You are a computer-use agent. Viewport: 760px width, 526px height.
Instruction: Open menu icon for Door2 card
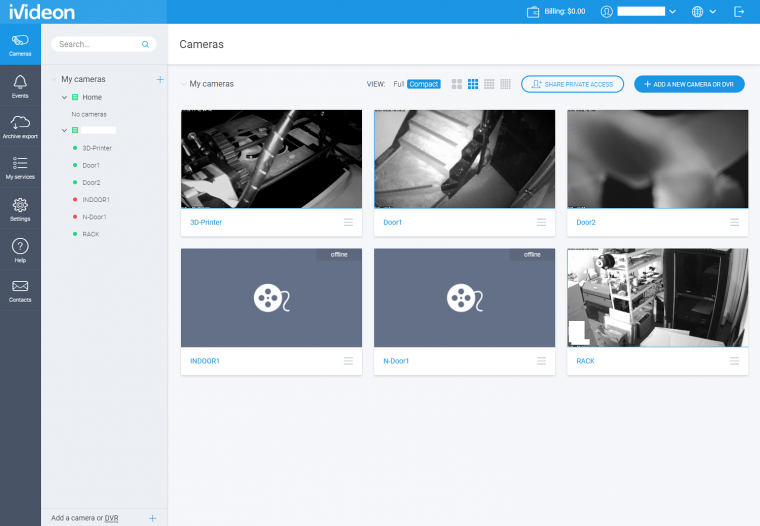734,222
